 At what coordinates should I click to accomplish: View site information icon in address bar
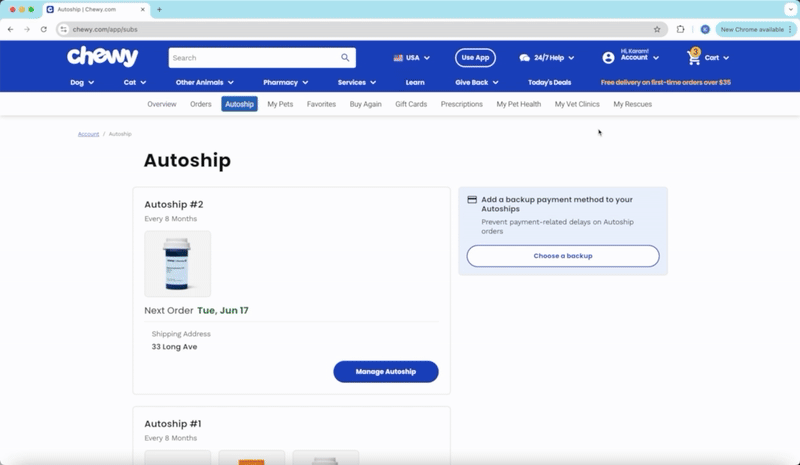(64, 29)
